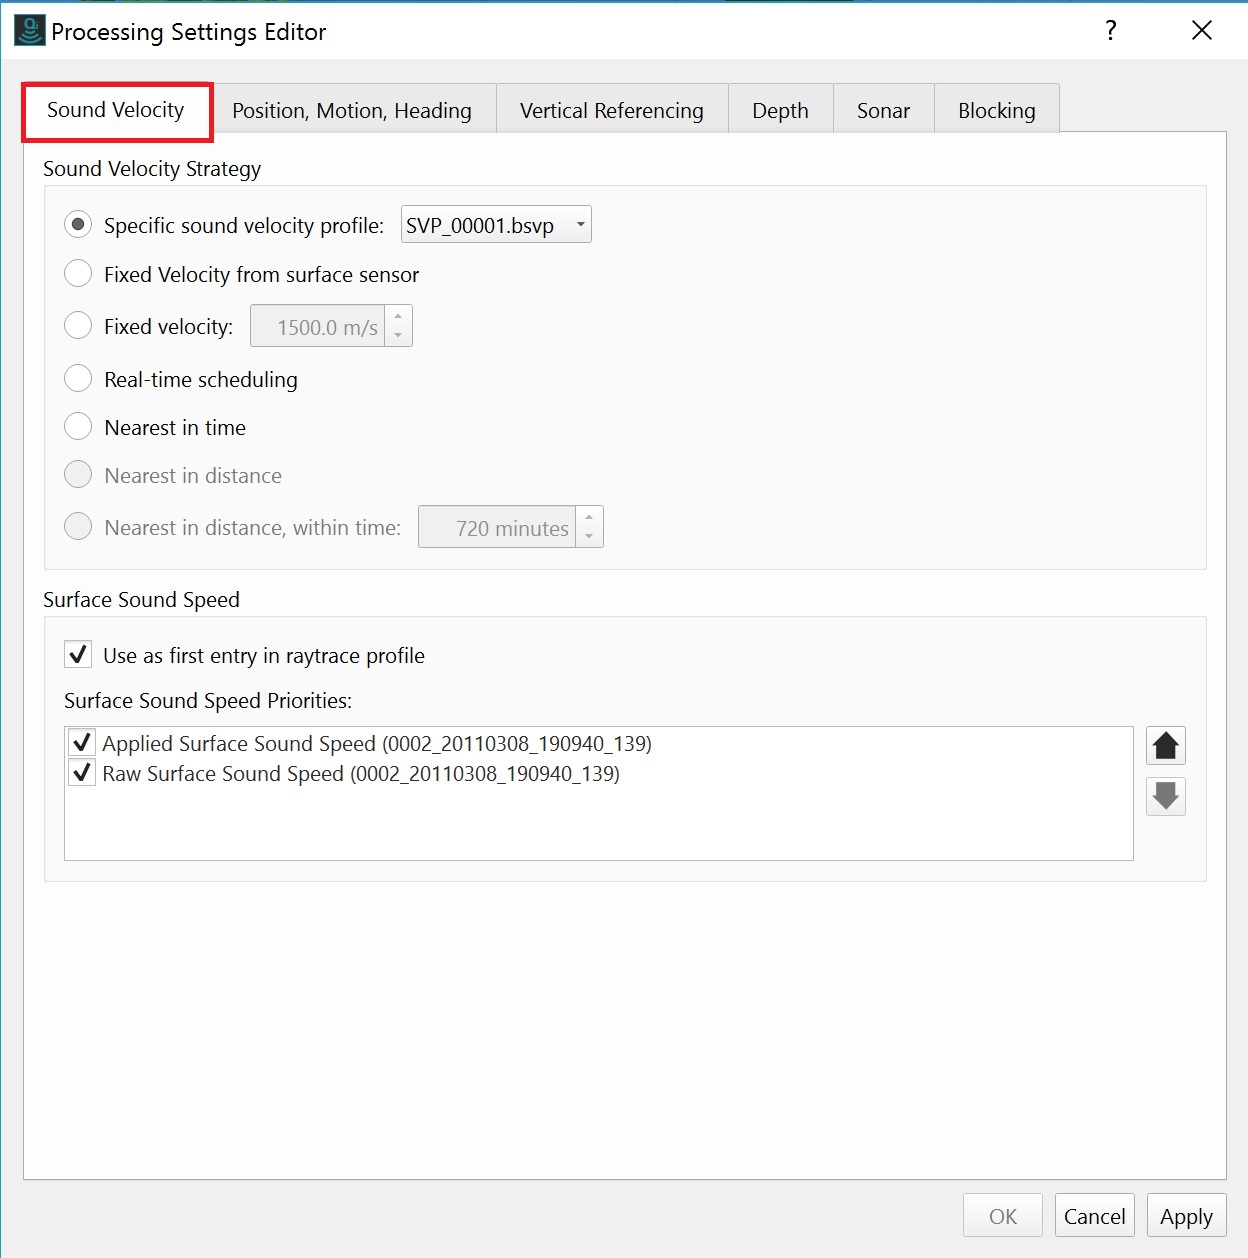The width and height of the screenshot is (1248, 1258).
Task: Select the Fixed velocity radio button
Action: pyautogui.click(x=78, y=326)
